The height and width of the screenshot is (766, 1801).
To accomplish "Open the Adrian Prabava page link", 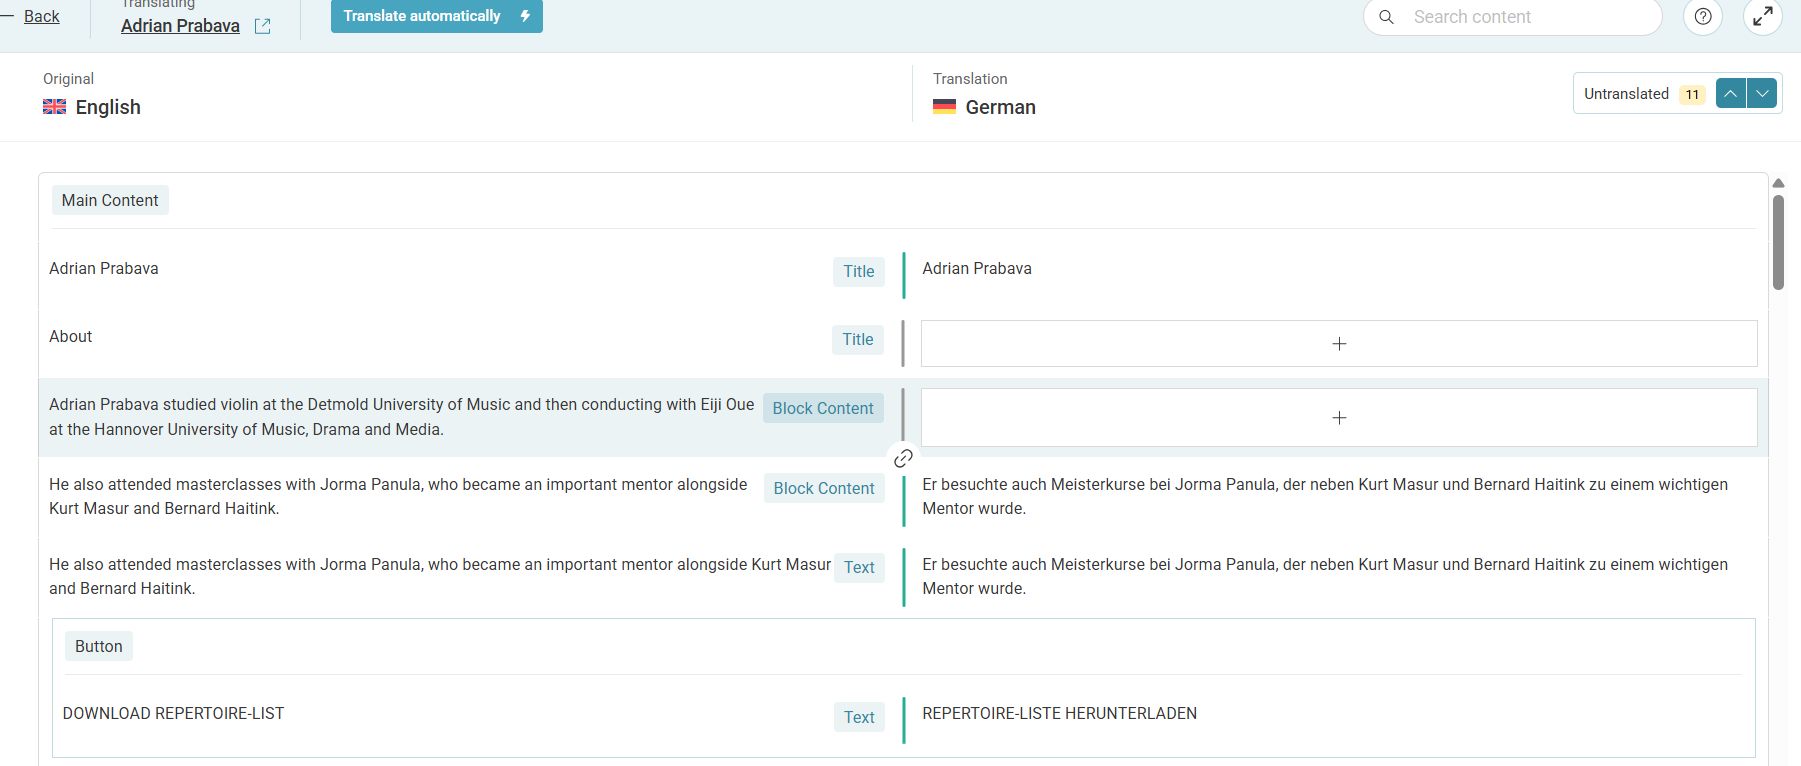I will pyautogui.click(x=180, y=26).
